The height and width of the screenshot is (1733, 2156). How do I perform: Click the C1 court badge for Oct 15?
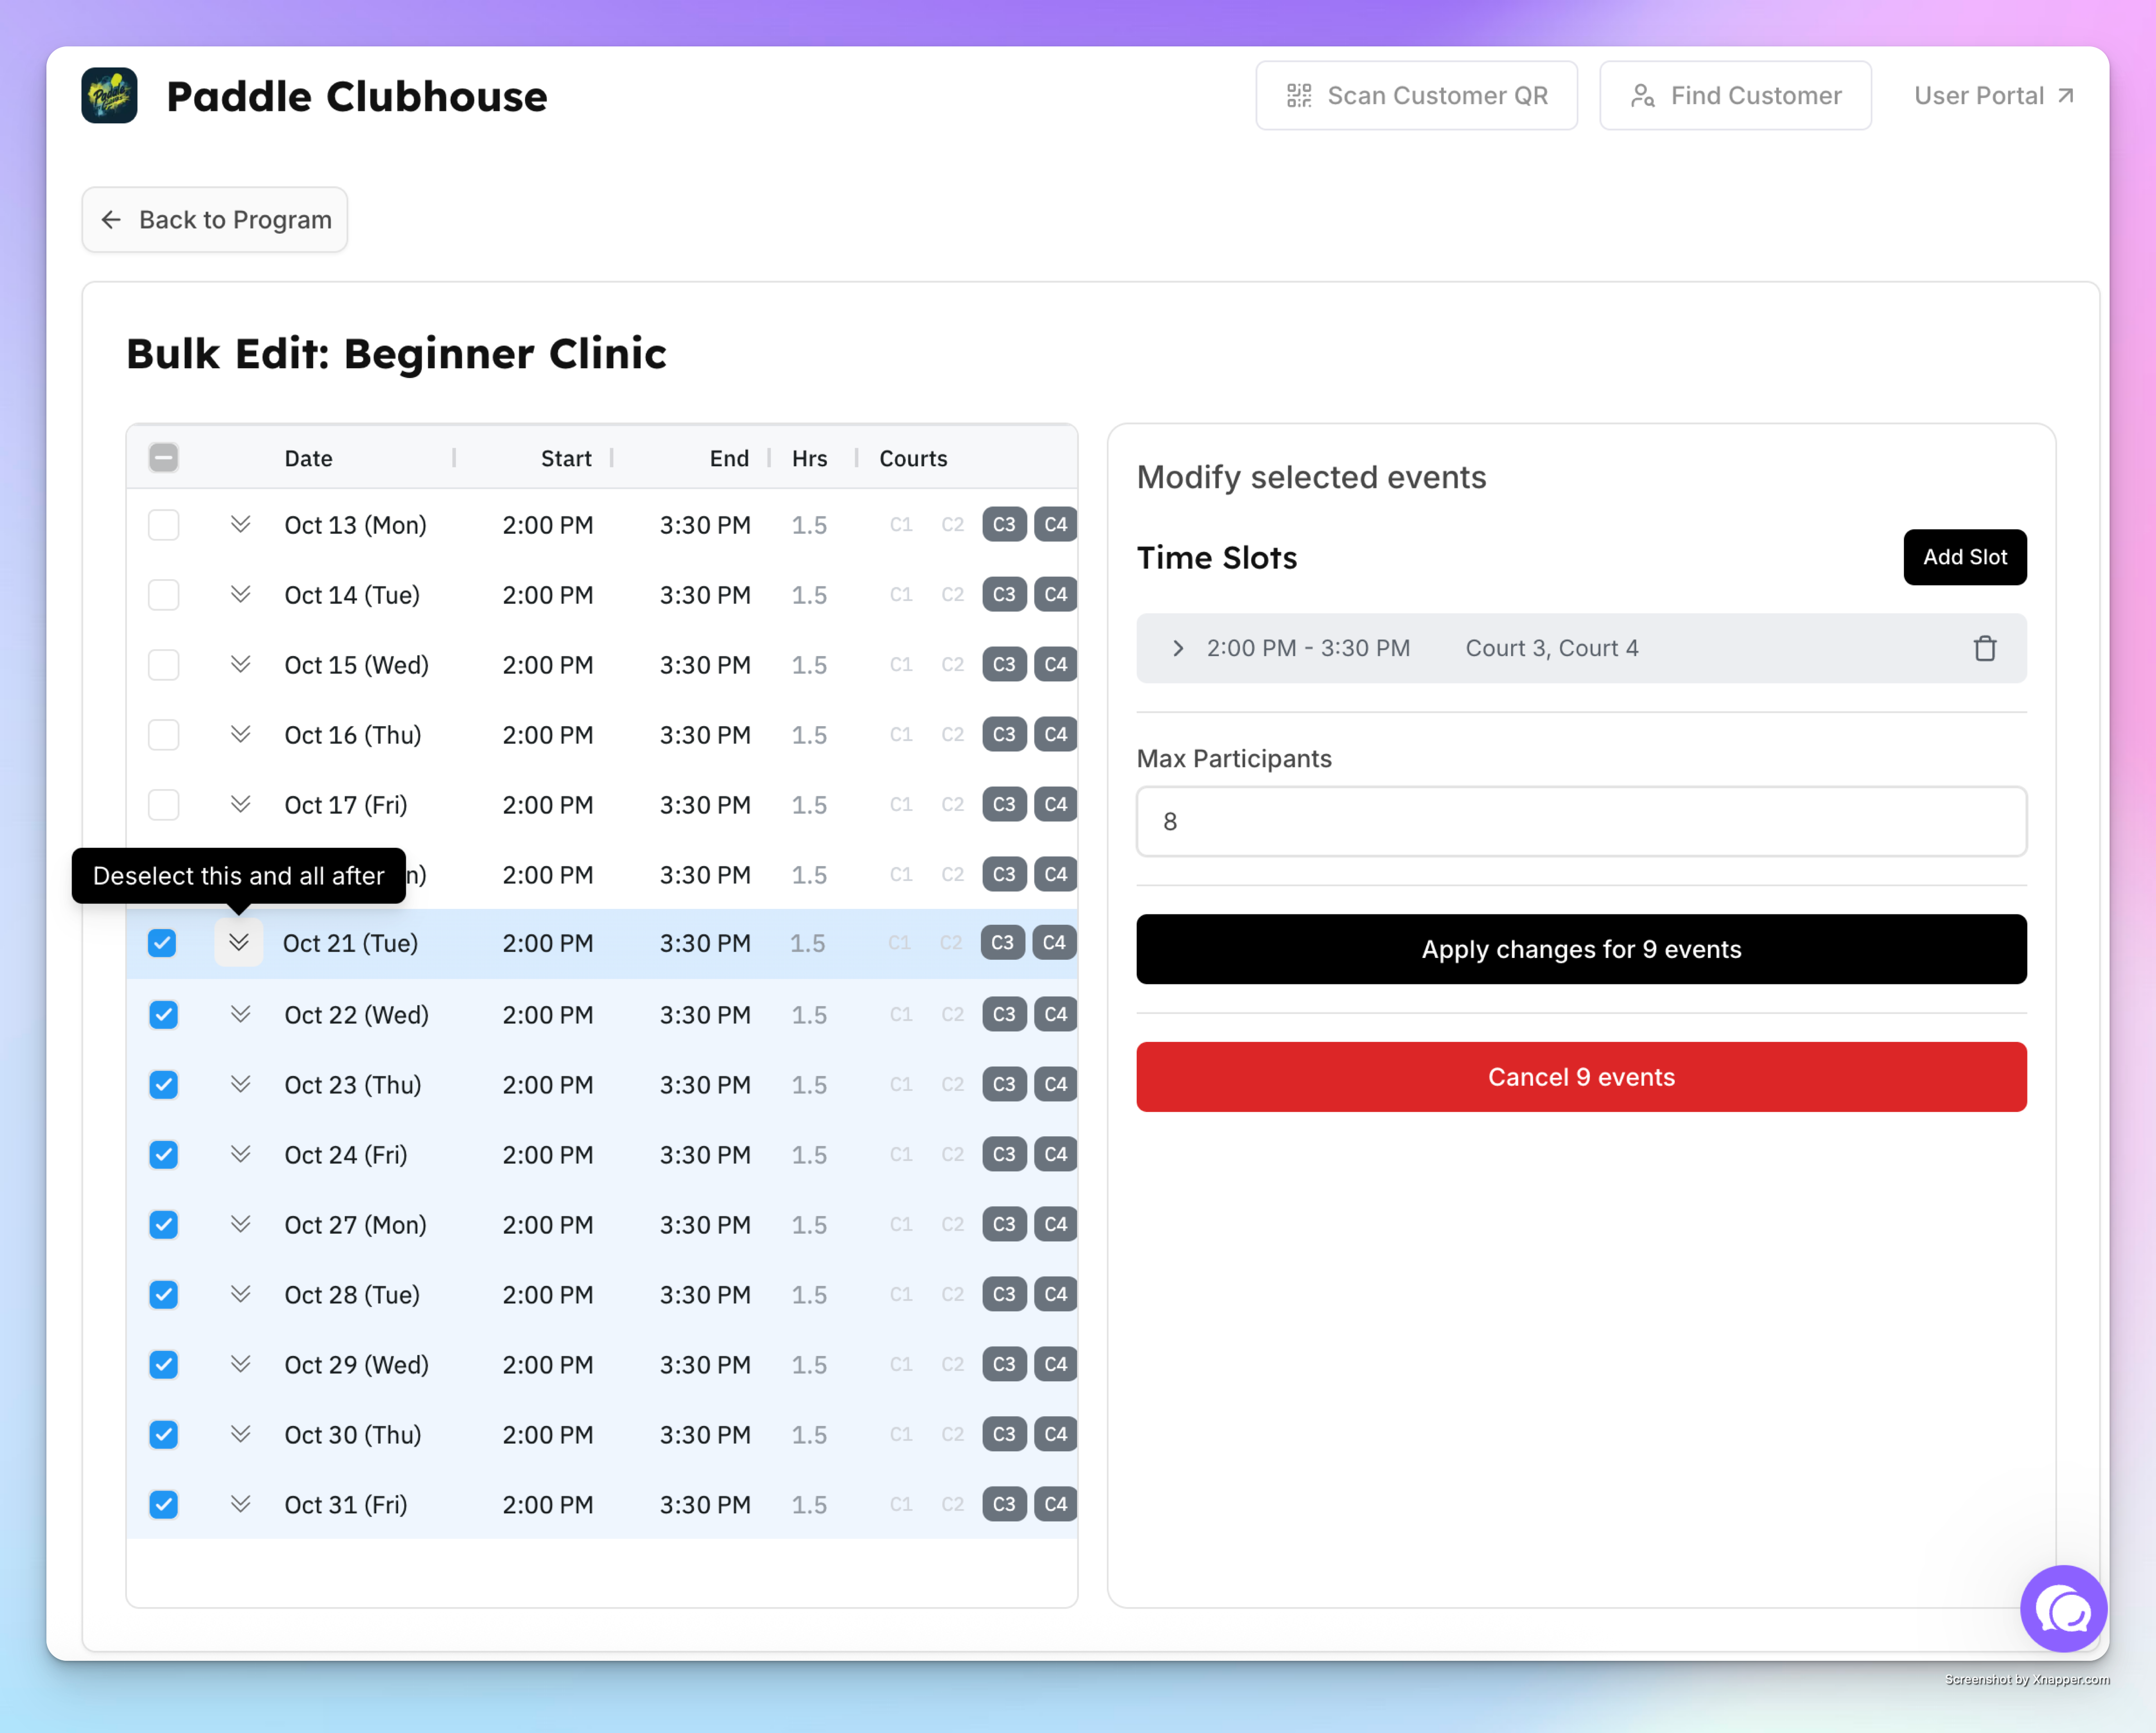[901, 665]
